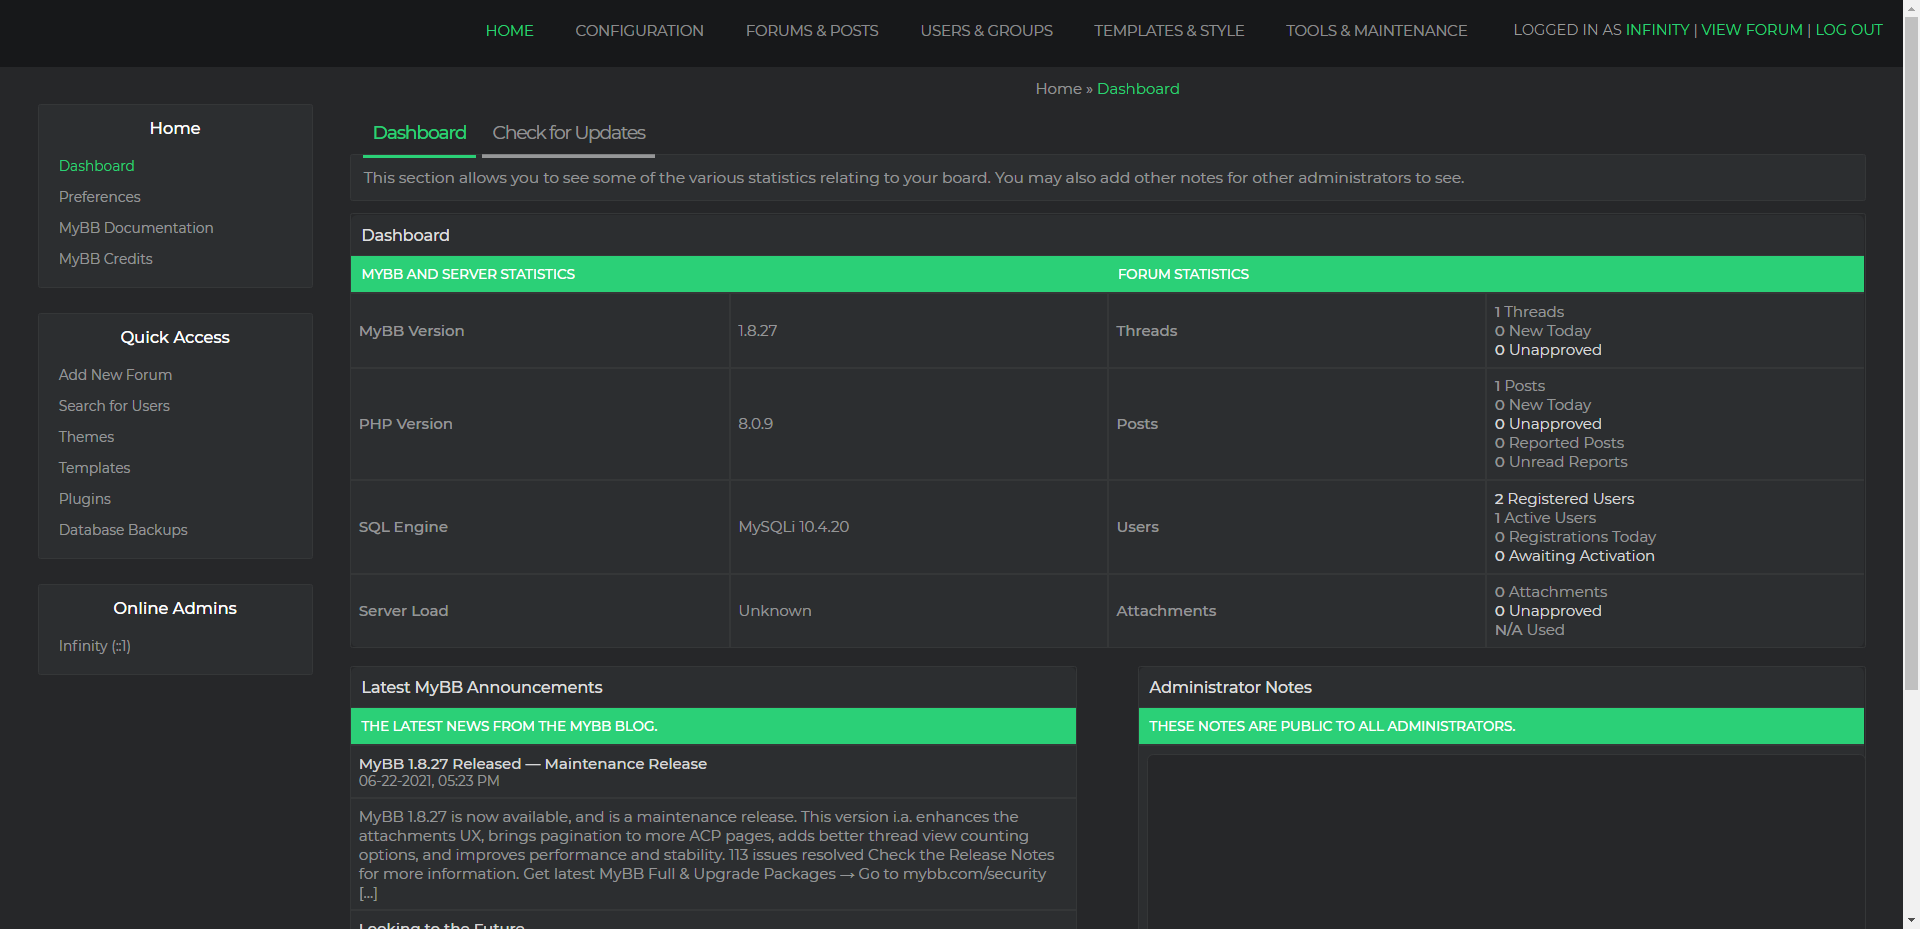Click the Log Out link
This screenshot has height=929, width=1920.
(1848, 30)
